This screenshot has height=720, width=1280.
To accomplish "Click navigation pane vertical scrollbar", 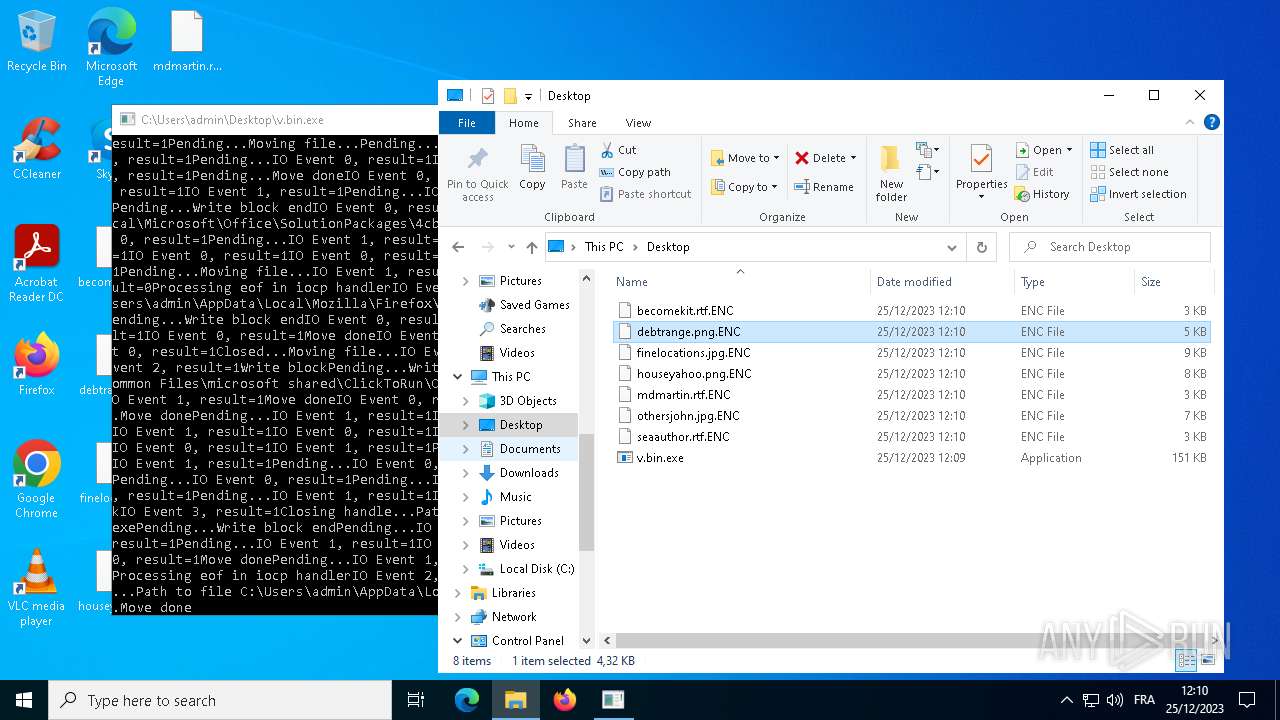I will 587,492.
